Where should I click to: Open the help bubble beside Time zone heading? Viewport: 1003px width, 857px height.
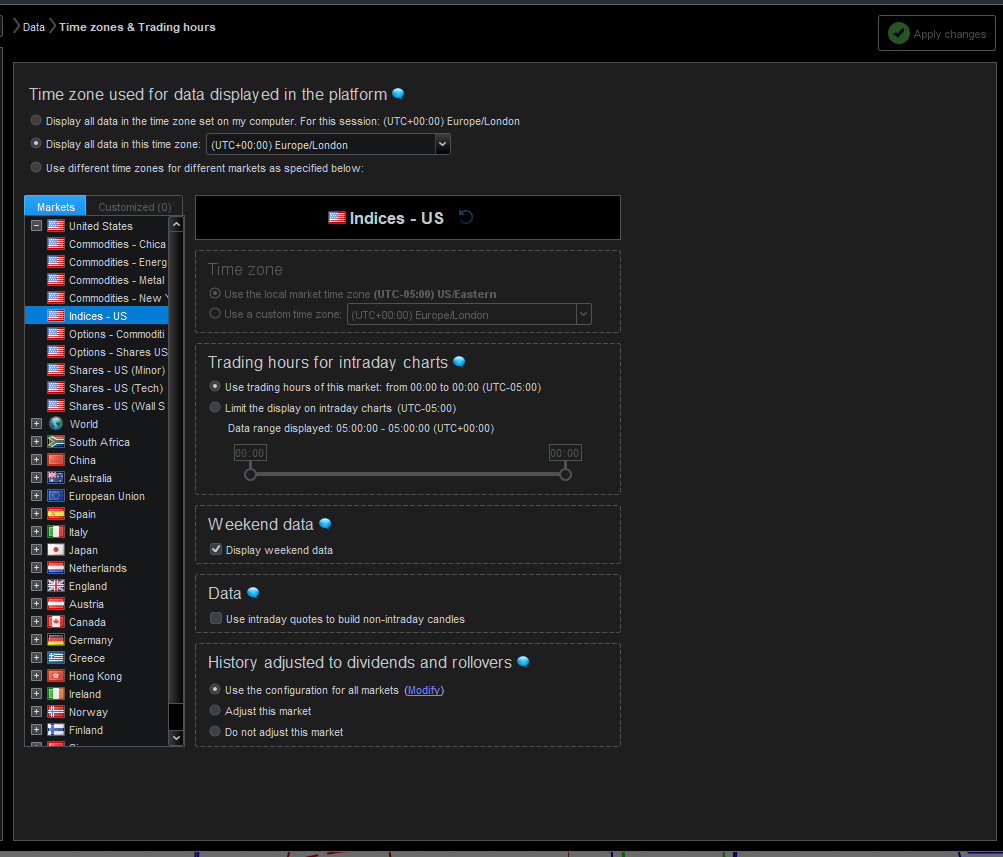click(x=398, y=94)
